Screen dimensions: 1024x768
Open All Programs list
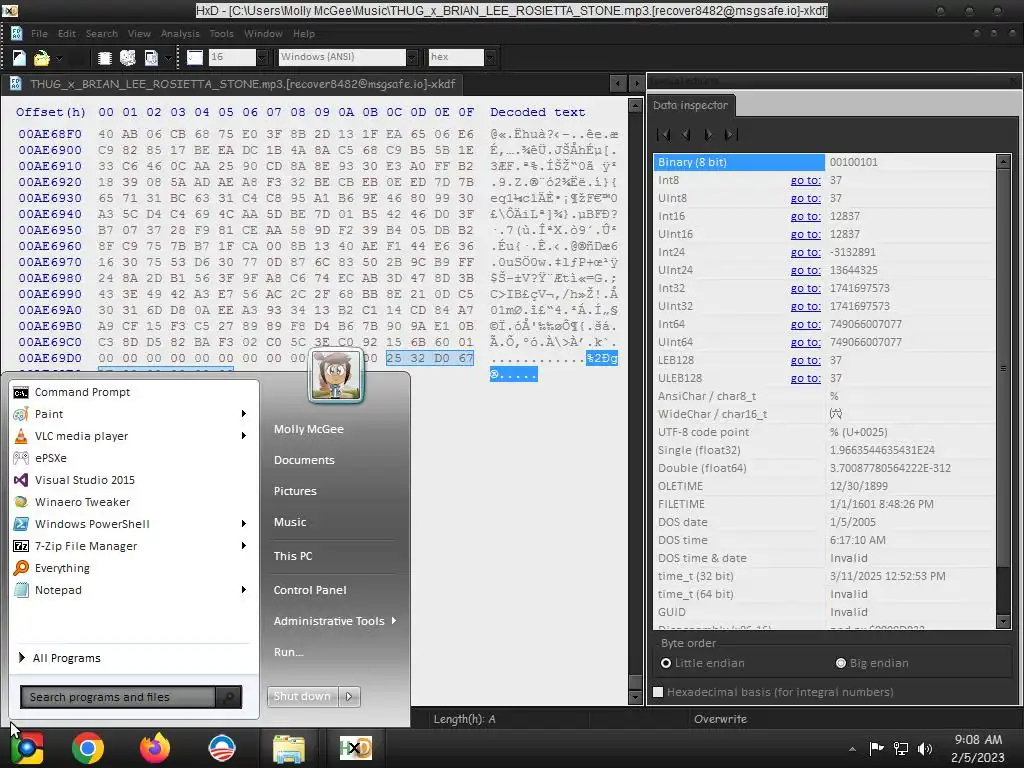click(60, 658)
